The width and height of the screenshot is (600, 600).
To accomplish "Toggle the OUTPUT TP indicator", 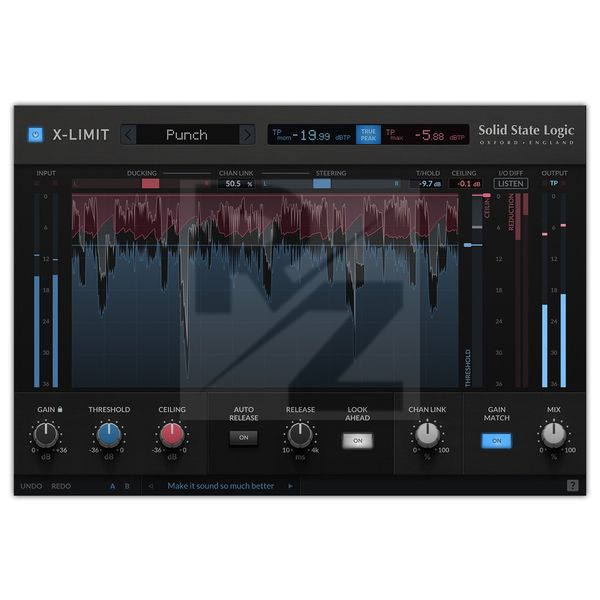I will 554,183.
